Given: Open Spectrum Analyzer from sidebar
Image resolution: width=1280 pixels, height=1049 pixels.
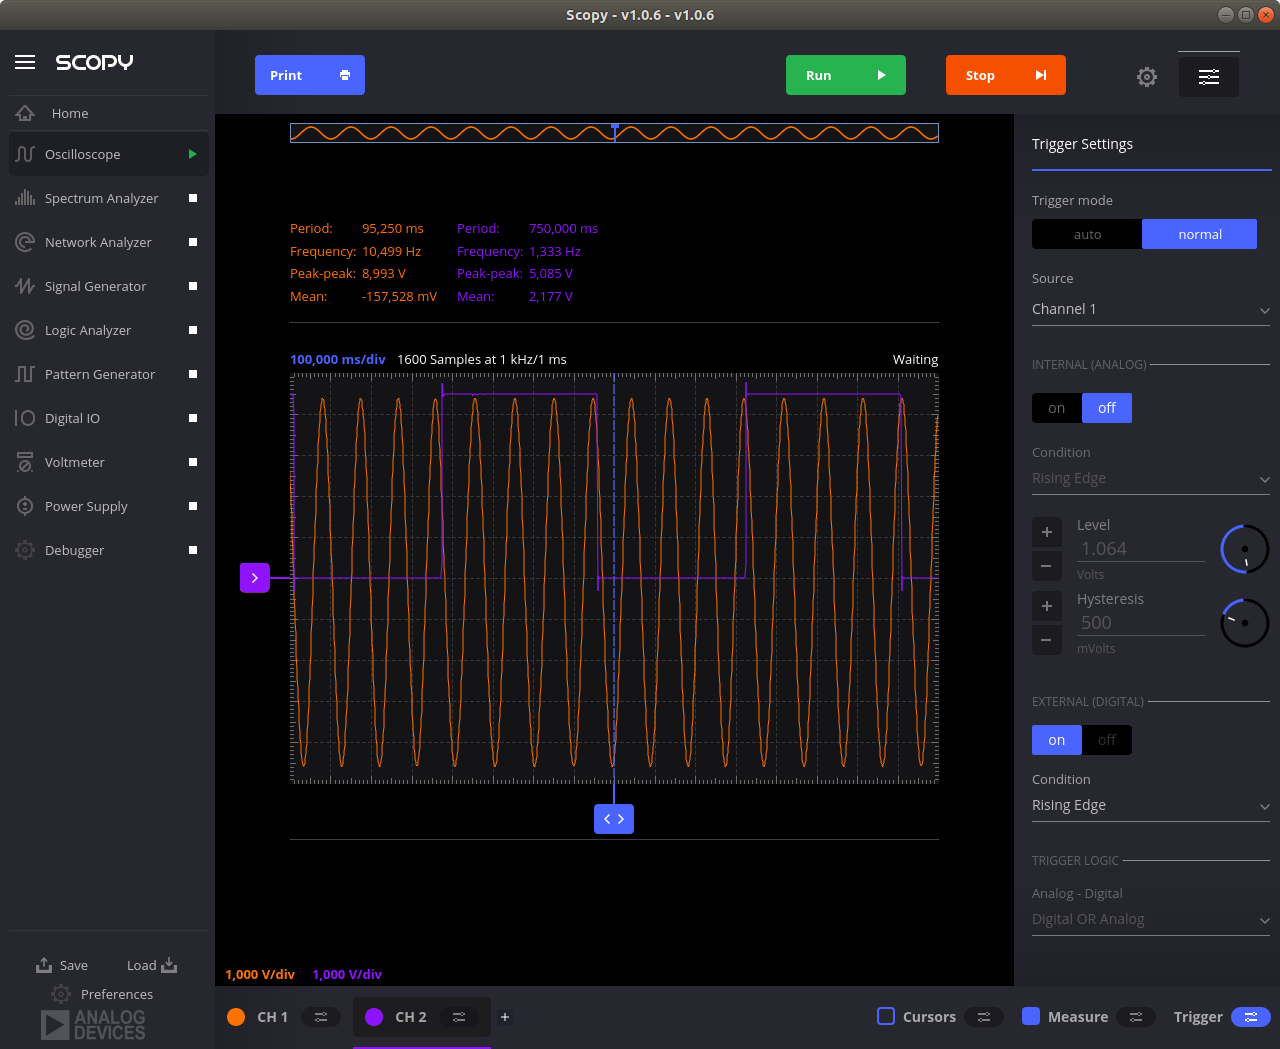Looking at the screenshot, I should tap(101, 198).
